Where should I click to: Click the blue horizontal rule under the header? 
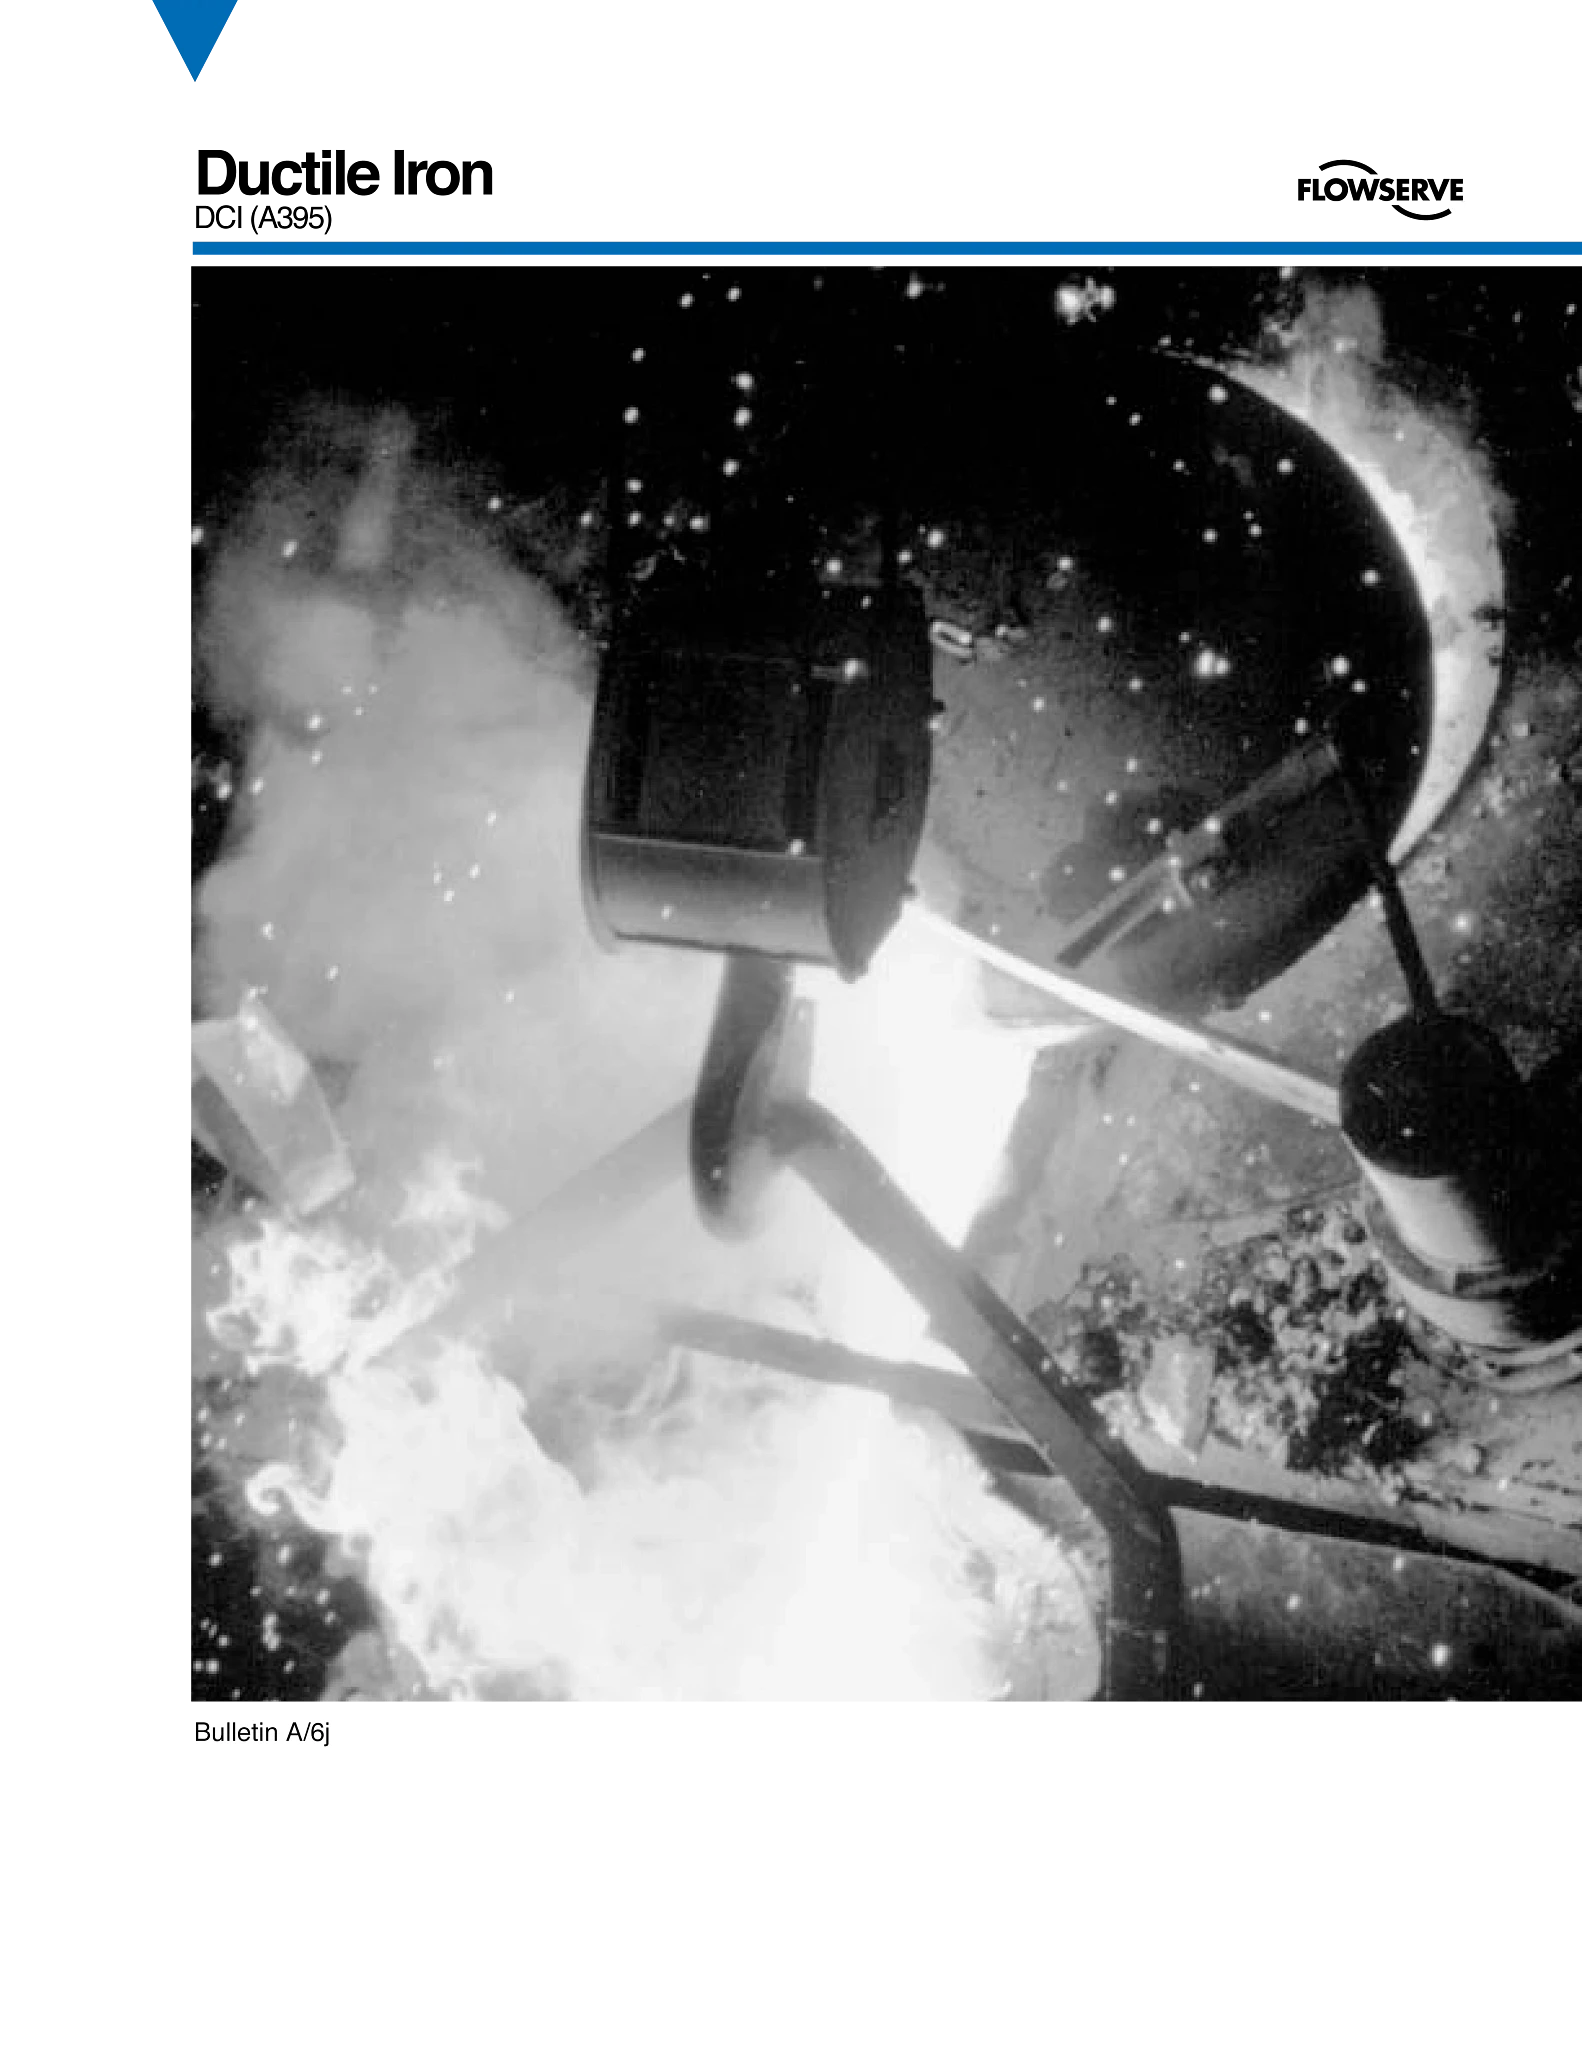point(885,248)
